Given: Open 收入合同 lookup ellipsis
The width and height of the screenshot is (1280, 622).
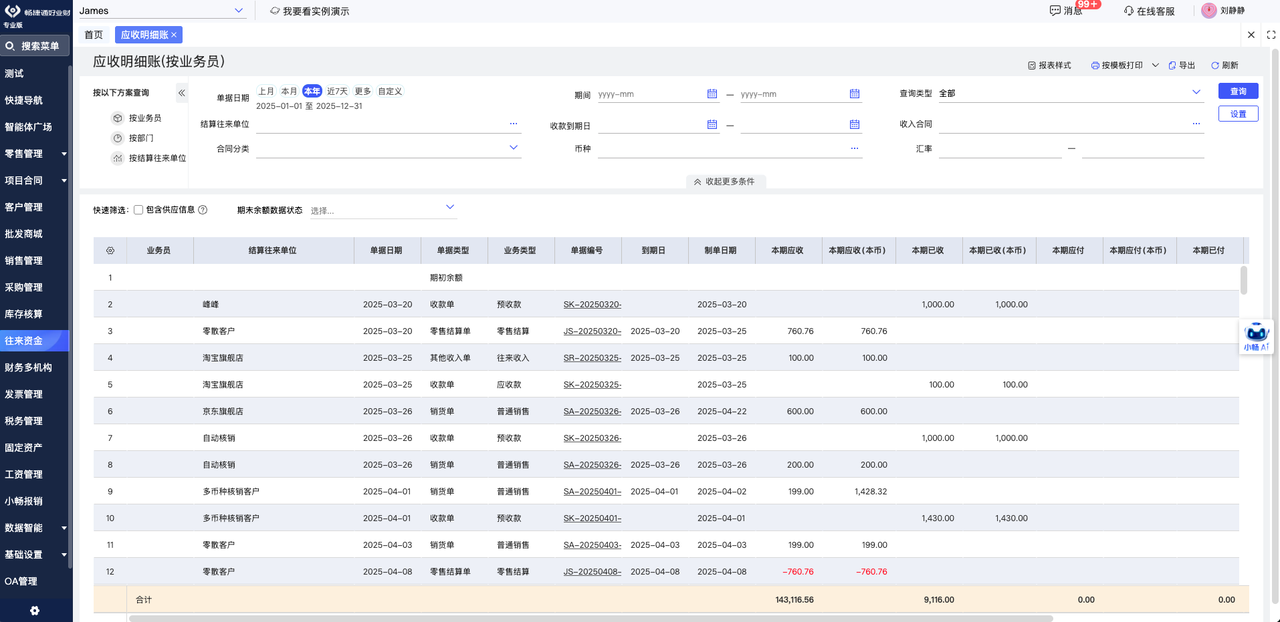Looking at the screenshot, I should pos(1197,124).
